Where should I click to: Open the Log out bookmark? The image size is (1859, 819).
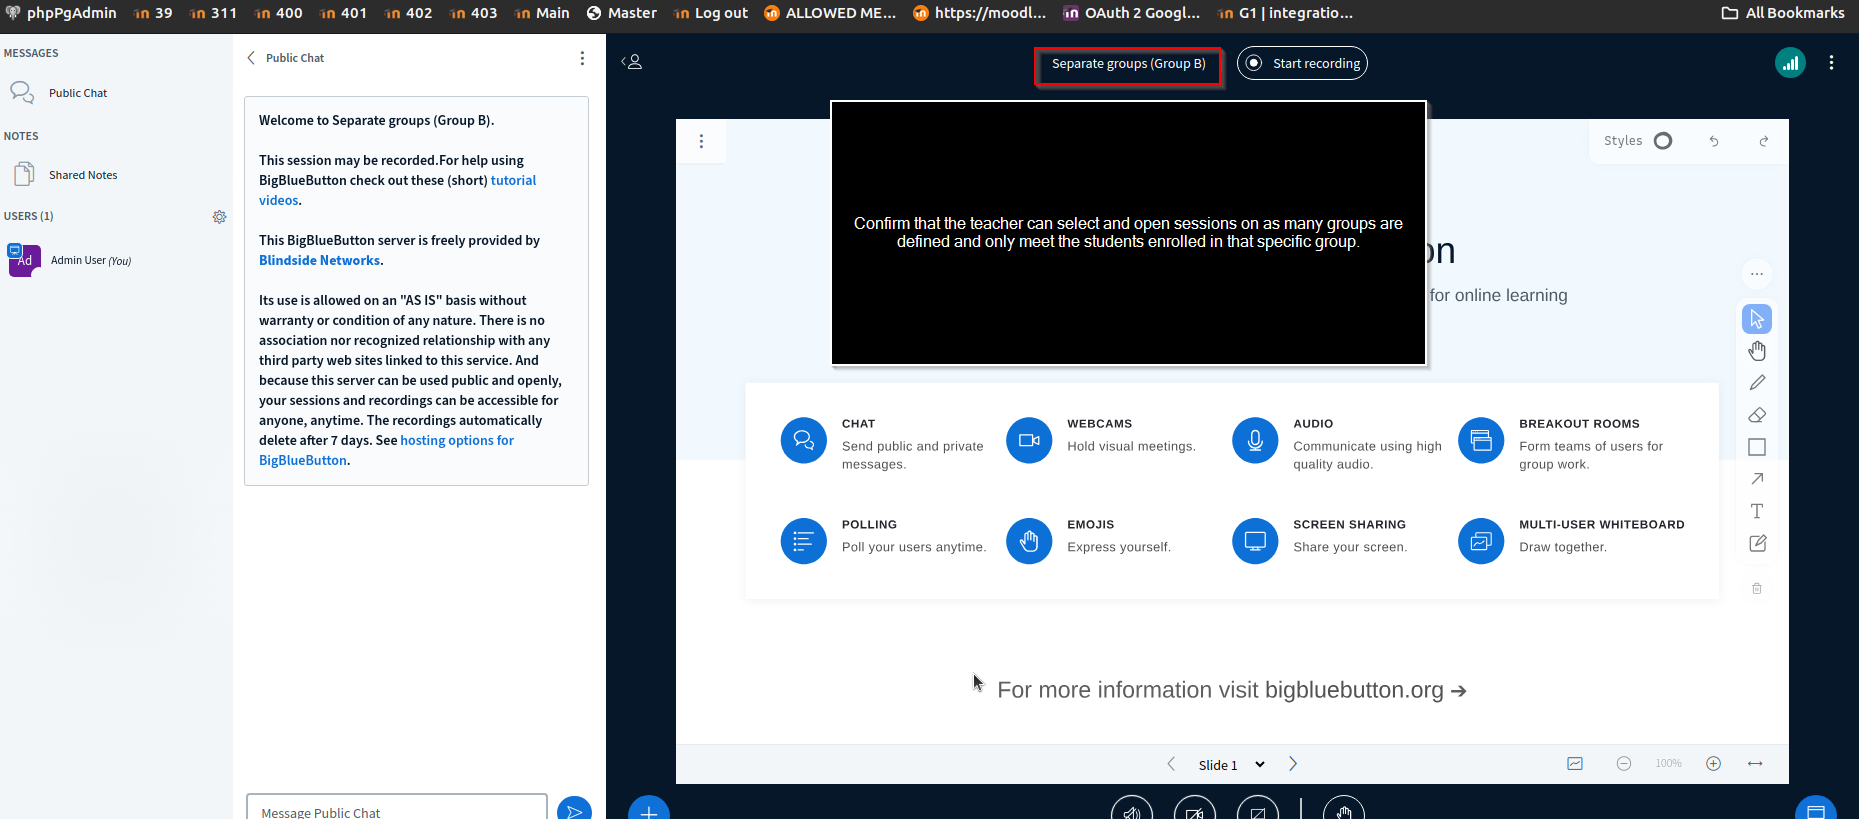point(712,13)
